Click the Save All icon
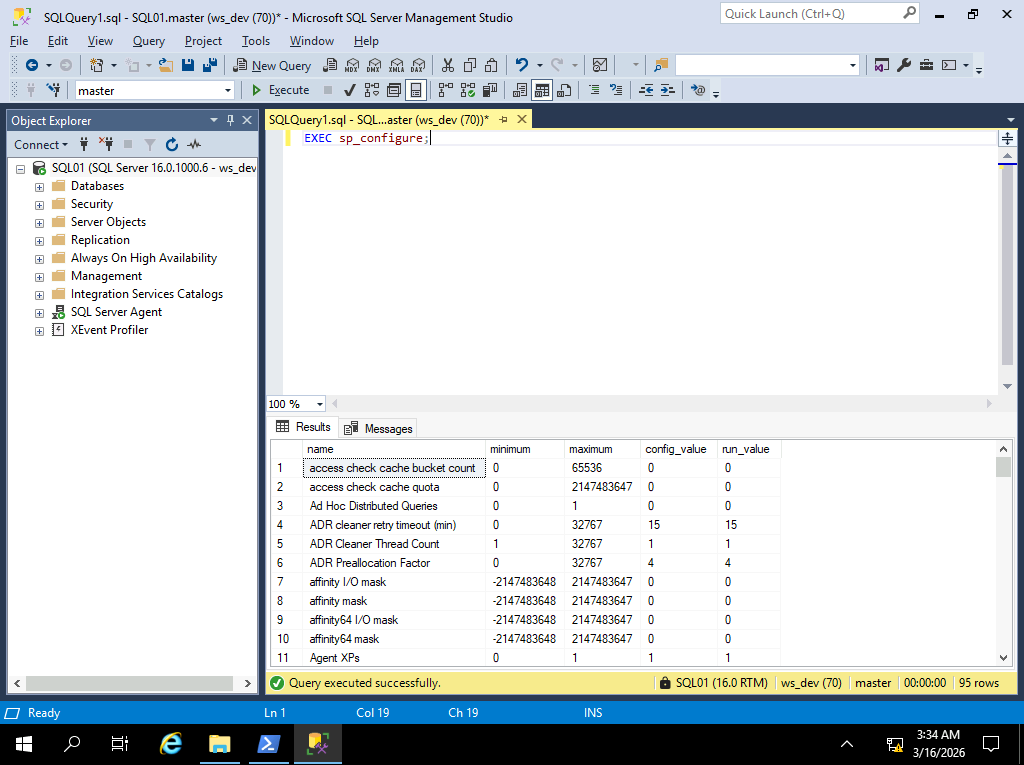This screenshot has height=765, width=1024. (x=210, y=65)
